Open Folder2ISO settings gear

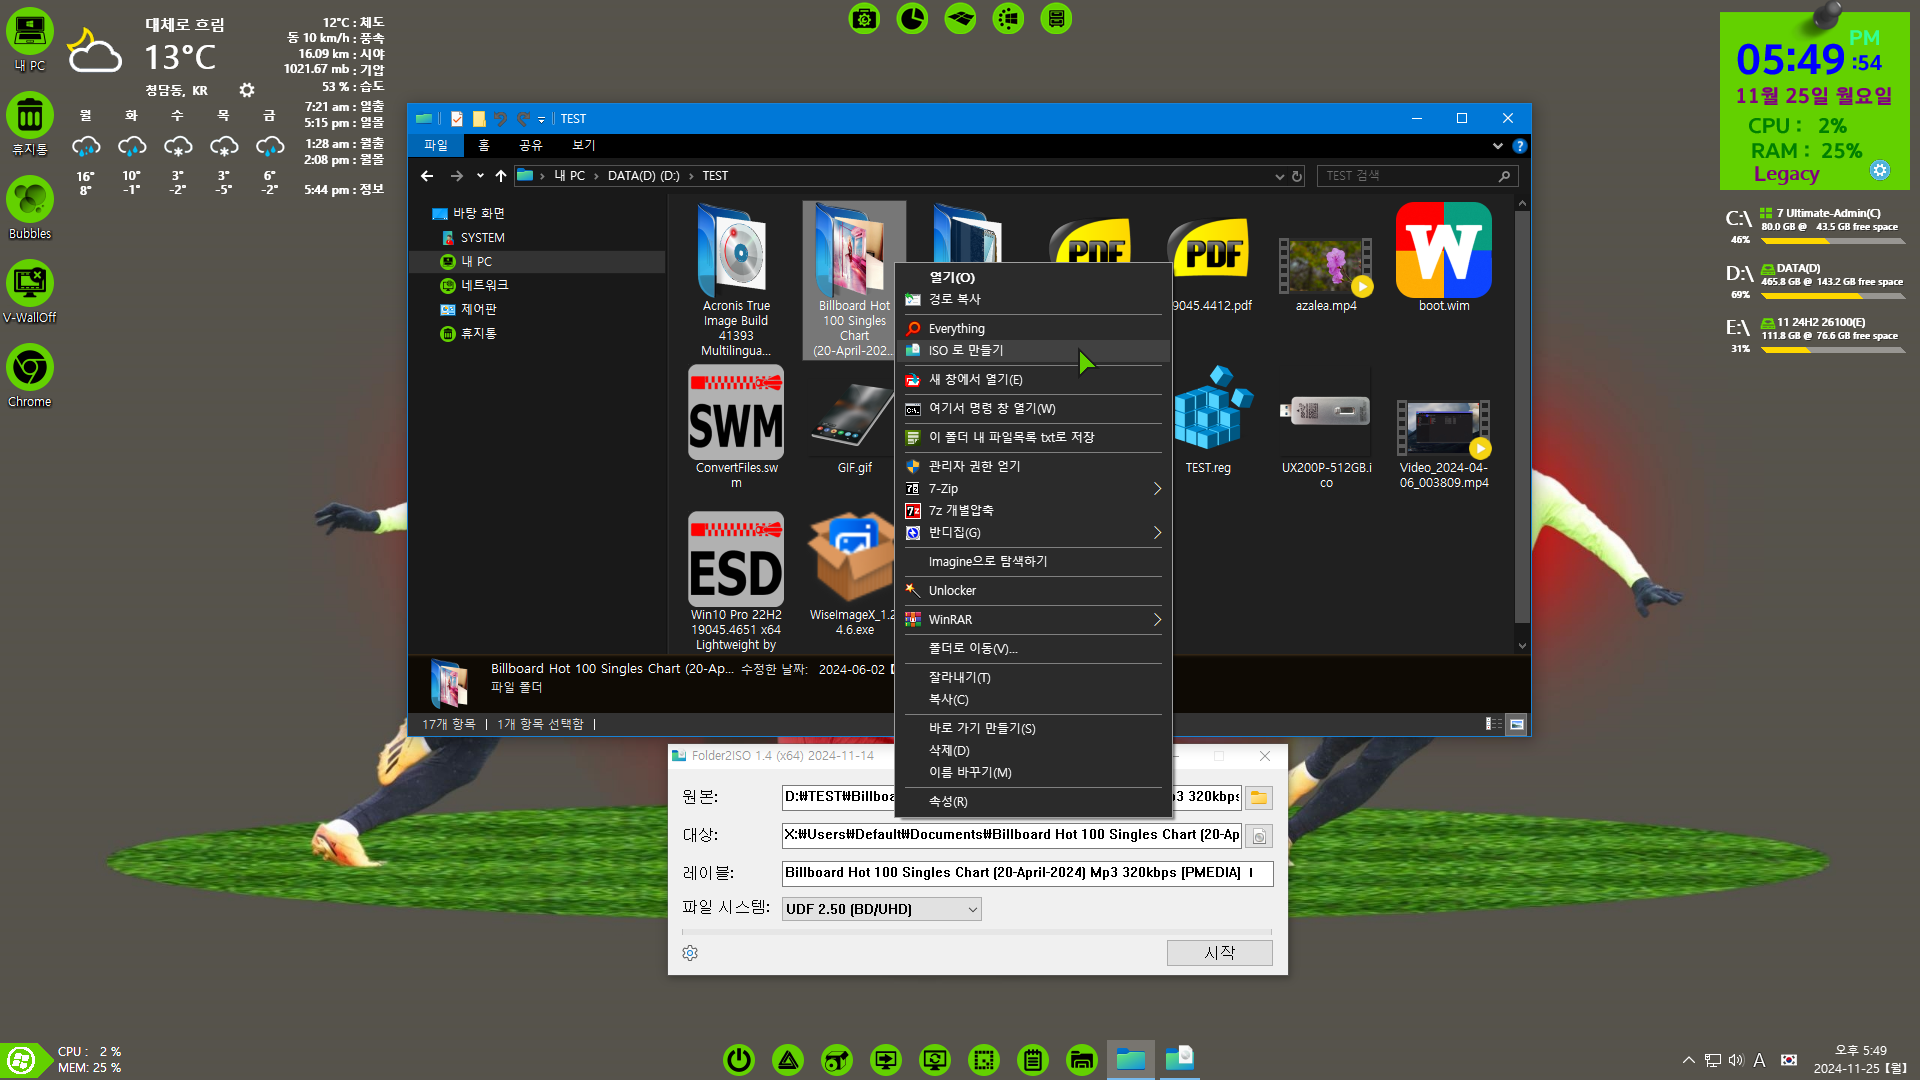[690, 953]
